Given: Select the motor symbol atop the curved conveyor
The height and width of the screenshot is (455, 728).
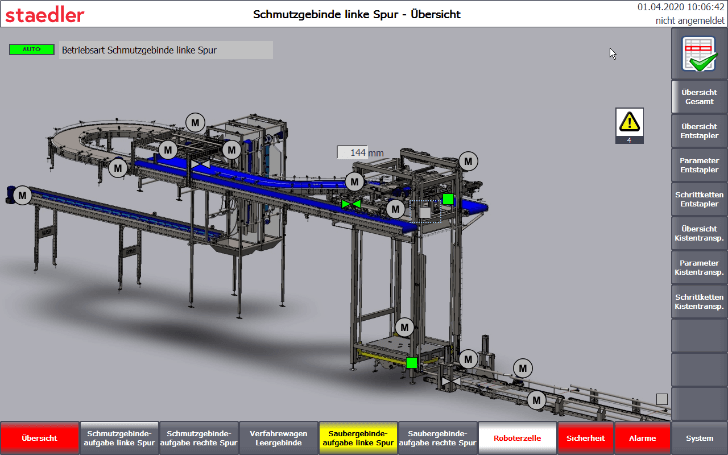Looking at the screenshot, I should [194, 121].
